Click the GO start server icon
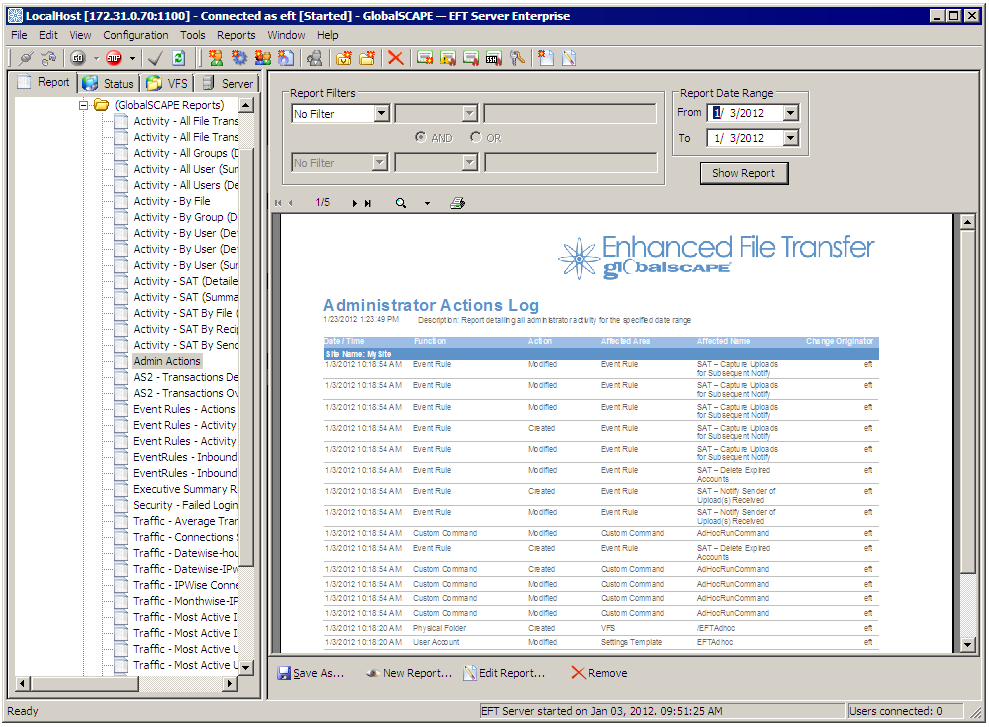This screenshot has width=989, height=727. (78, 58)
